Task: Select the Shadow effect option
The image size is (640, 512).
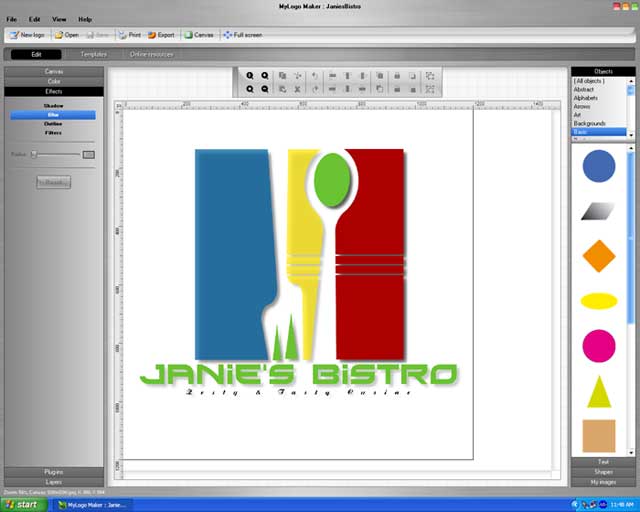Action: [53, 105]
